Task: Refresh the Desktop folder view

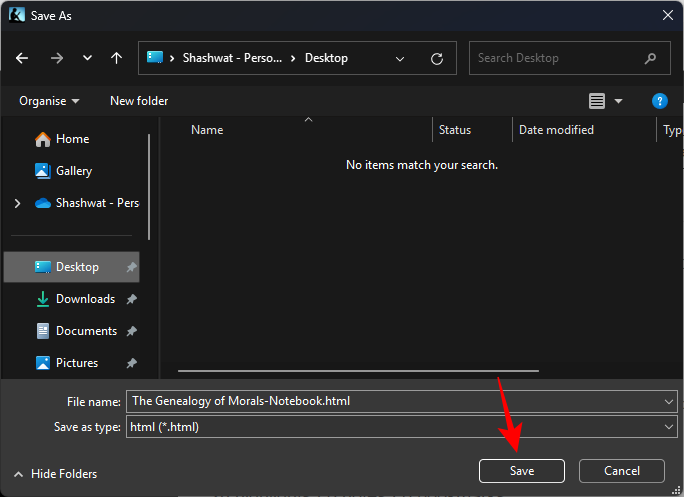Action: coord(437,59)
